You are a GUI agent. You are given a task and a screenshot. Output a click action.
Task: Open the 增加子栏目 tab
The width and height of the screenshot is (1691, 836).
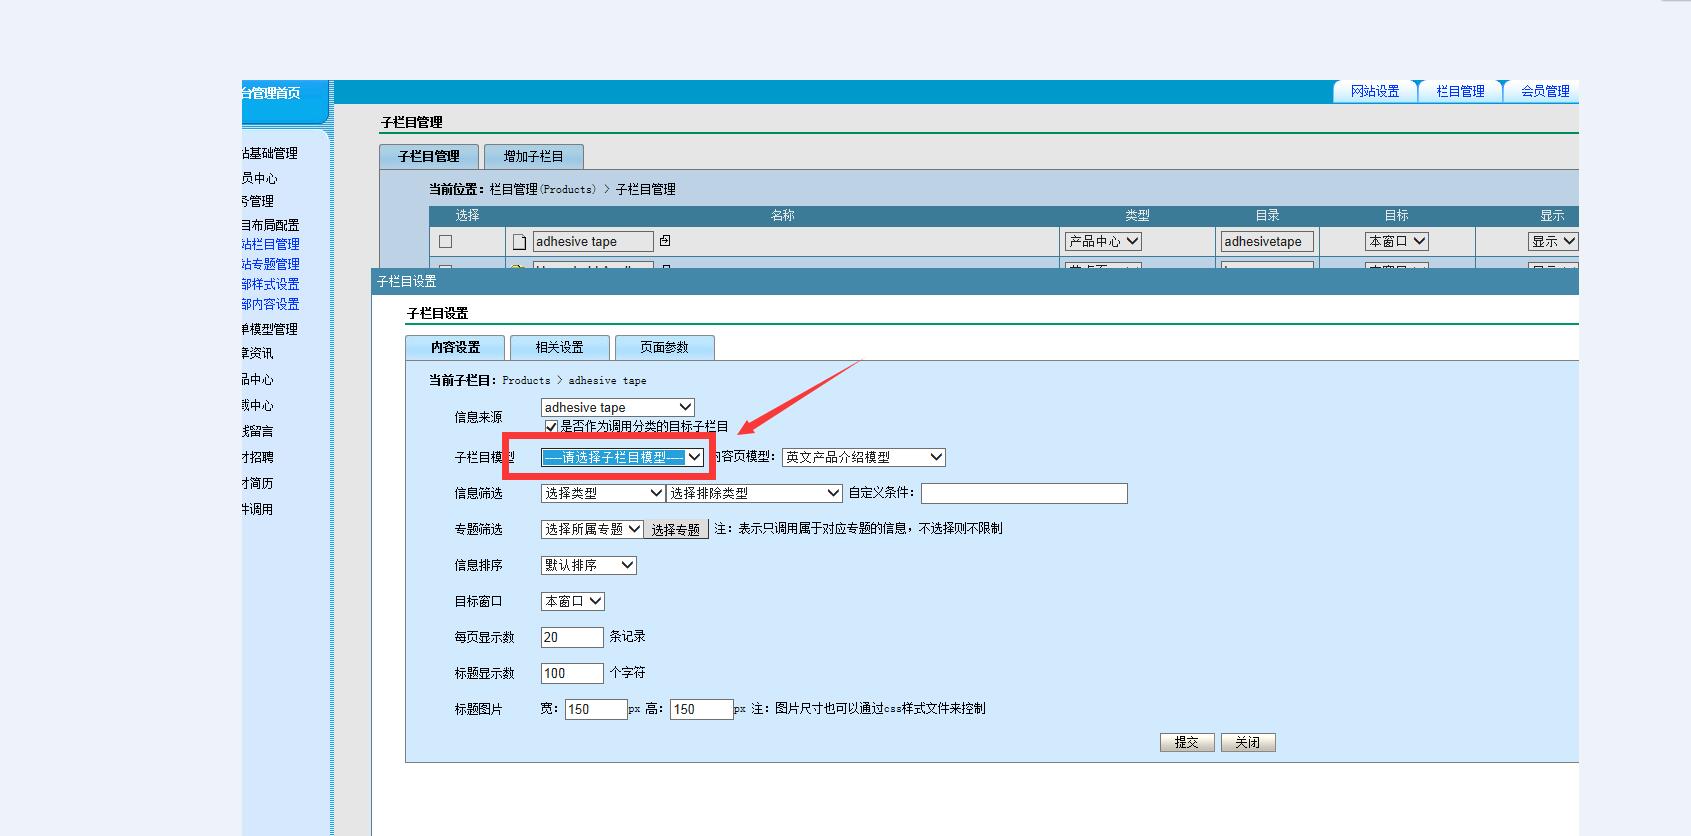533,156
